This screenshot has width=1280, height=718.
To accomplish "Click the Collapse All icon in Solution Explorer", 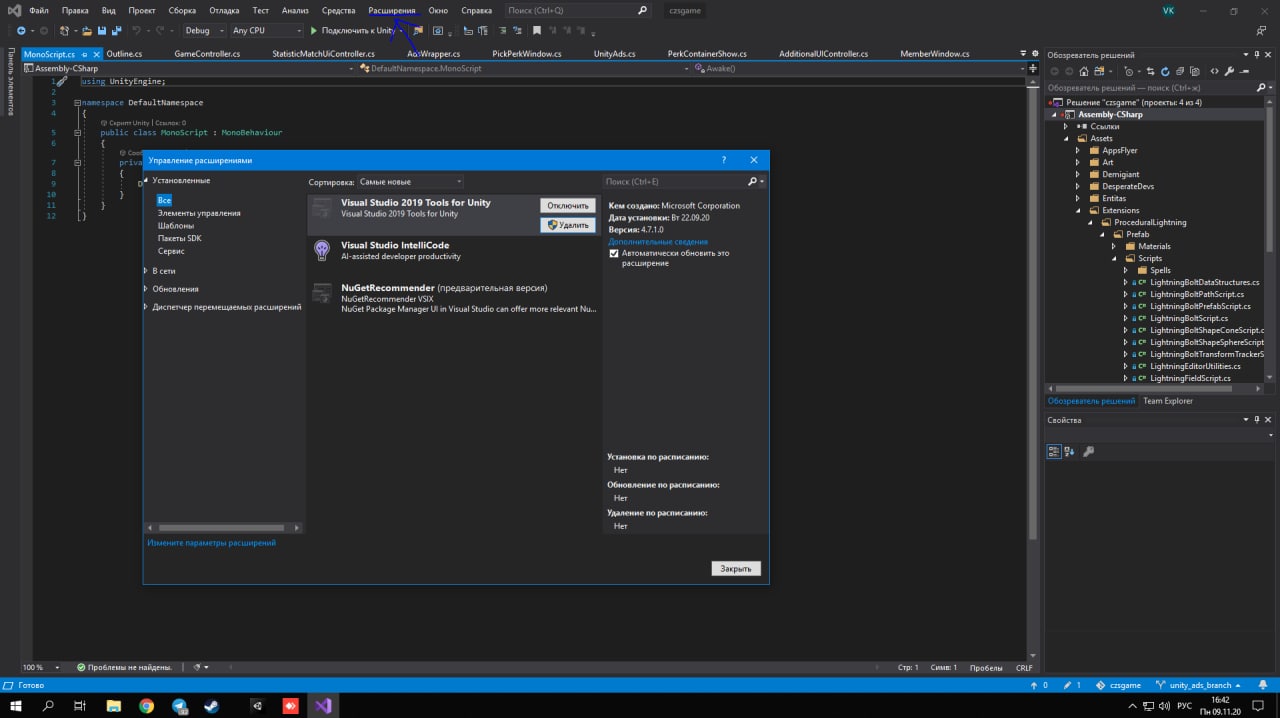I will pos(1179,72).
